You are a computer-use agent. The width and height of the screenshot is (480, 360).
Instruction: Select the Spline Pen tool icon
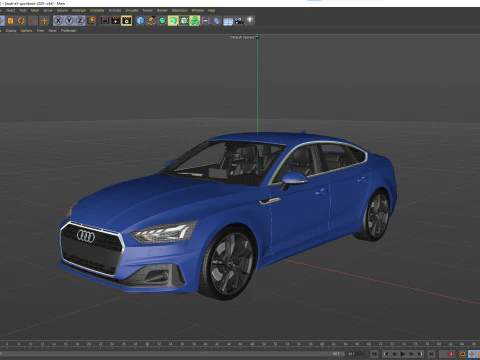tap(151, 21)
